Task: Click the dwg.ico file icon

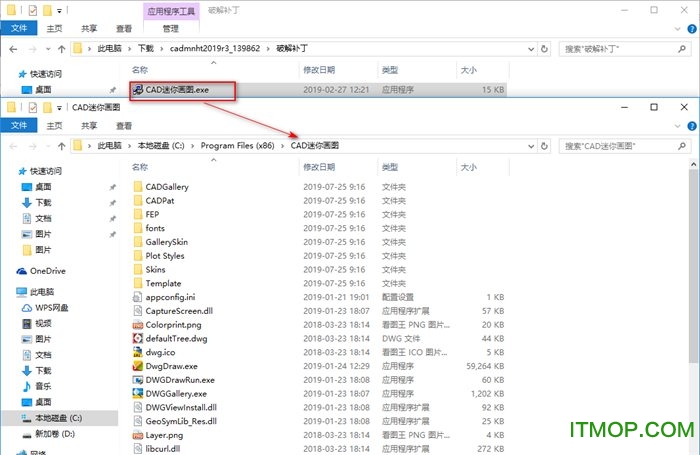Action: [138, 352]
